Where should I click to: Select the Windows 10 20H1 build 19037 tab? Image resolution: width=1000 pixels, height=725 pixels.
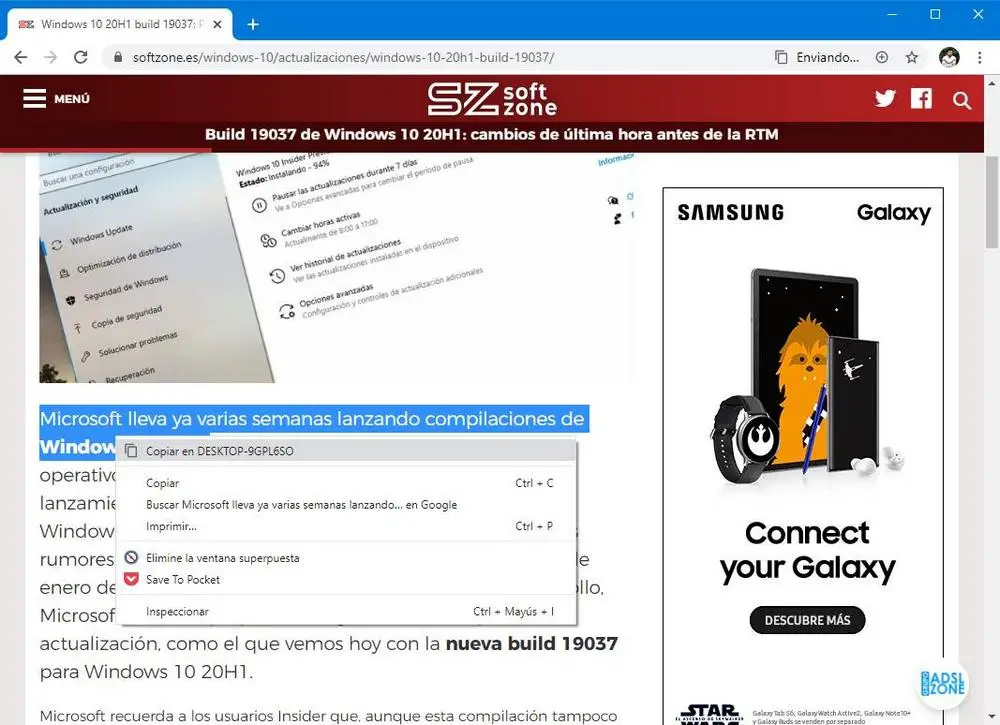click(x=120, y=24)
